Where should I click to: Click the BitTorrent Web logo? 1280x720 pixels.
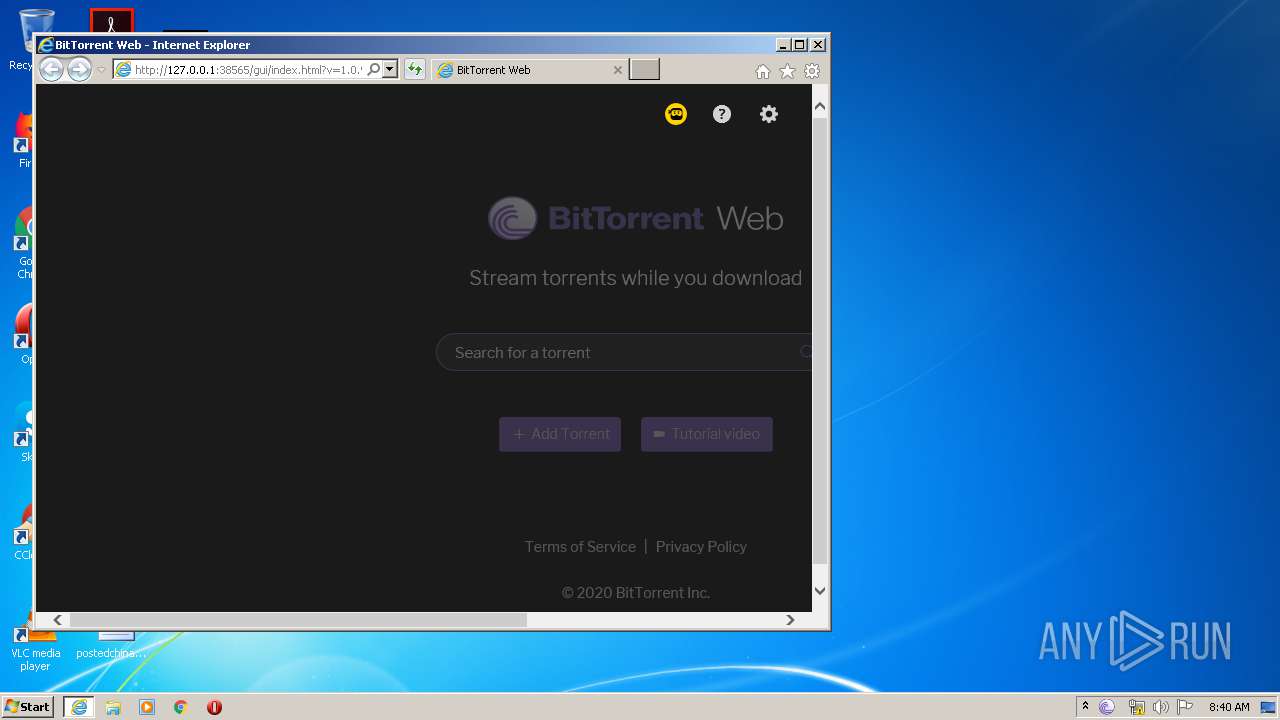pos(635,218)
